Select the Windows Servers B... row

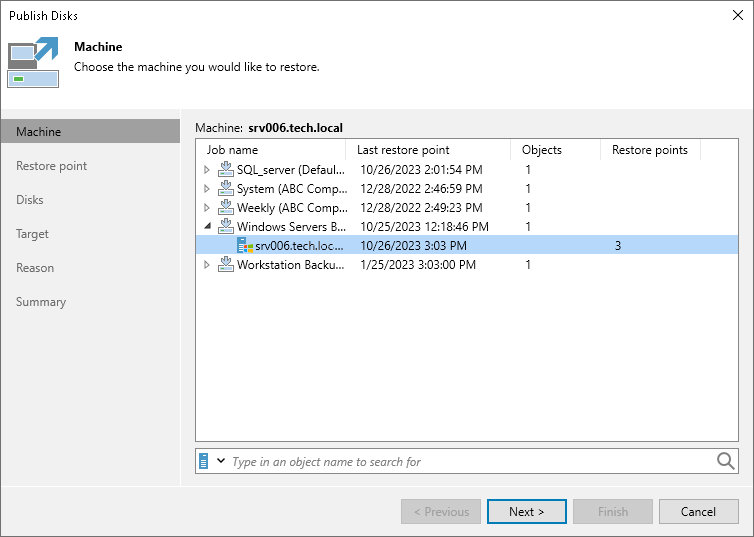[467, 226]
